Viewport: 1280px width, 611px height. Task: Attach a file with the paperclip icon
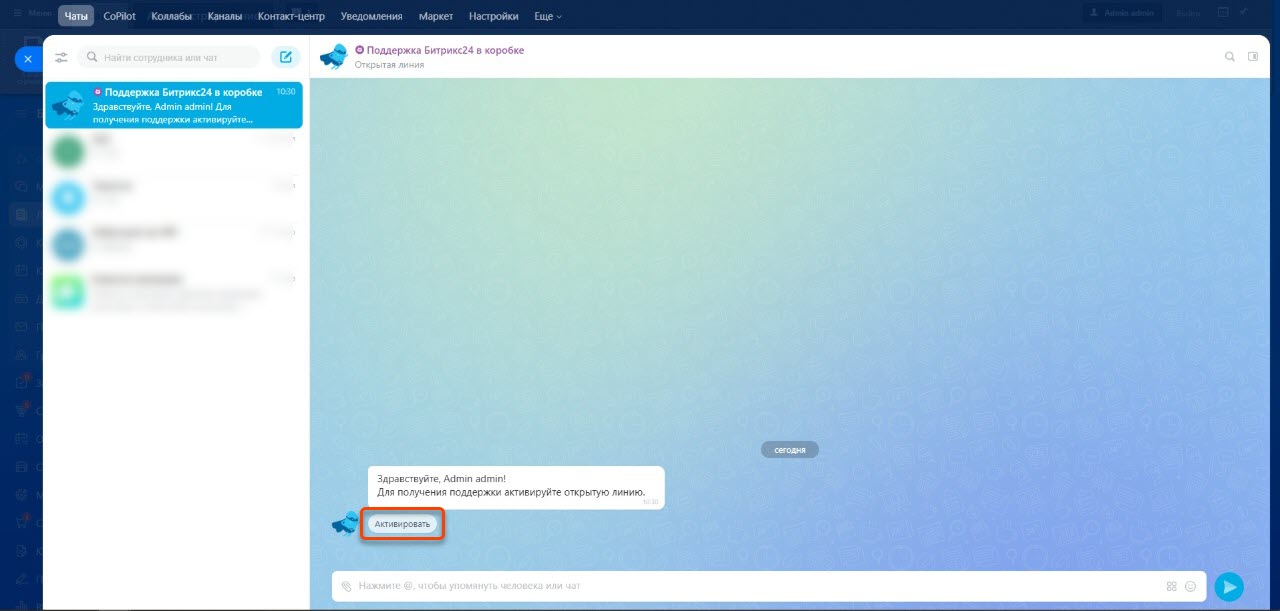click(x=346, y=586)
